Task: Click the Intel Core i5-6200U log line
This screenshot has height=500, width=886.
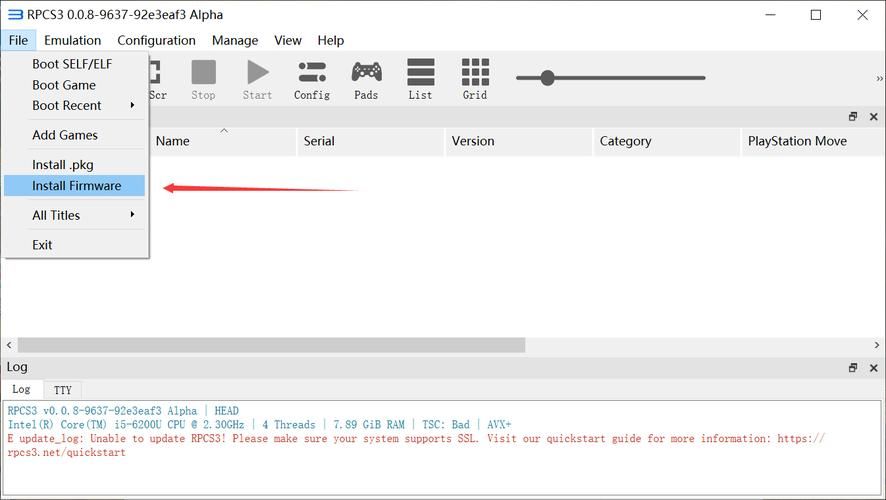Action: tap(259, 424)
